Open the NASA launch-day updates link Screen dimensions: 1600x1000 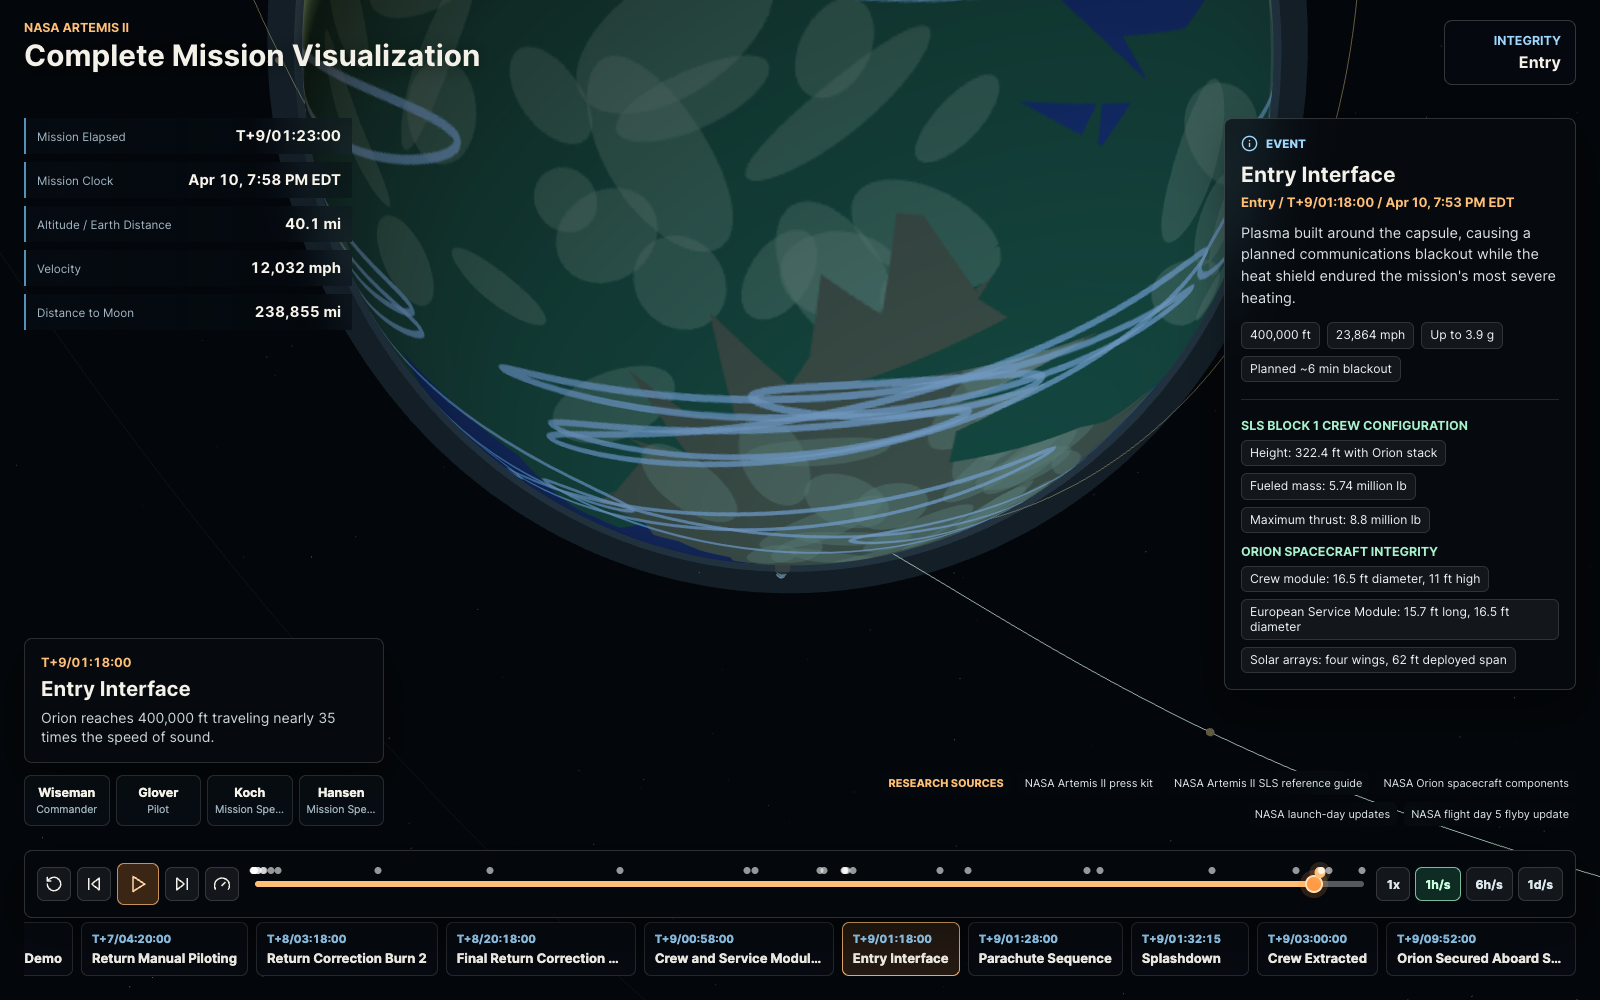1322,814
